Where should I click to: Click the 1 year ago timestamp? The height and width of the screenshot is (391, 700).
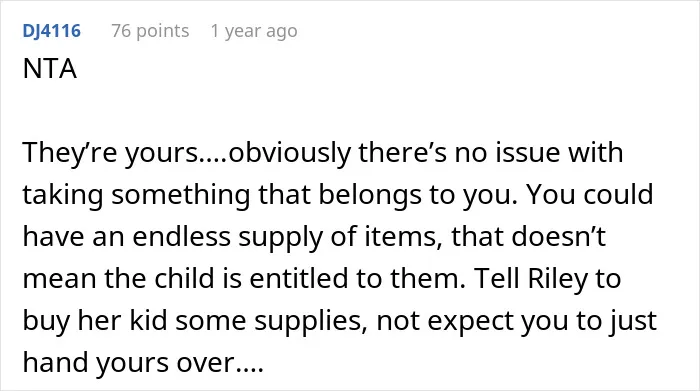[254, 31]
